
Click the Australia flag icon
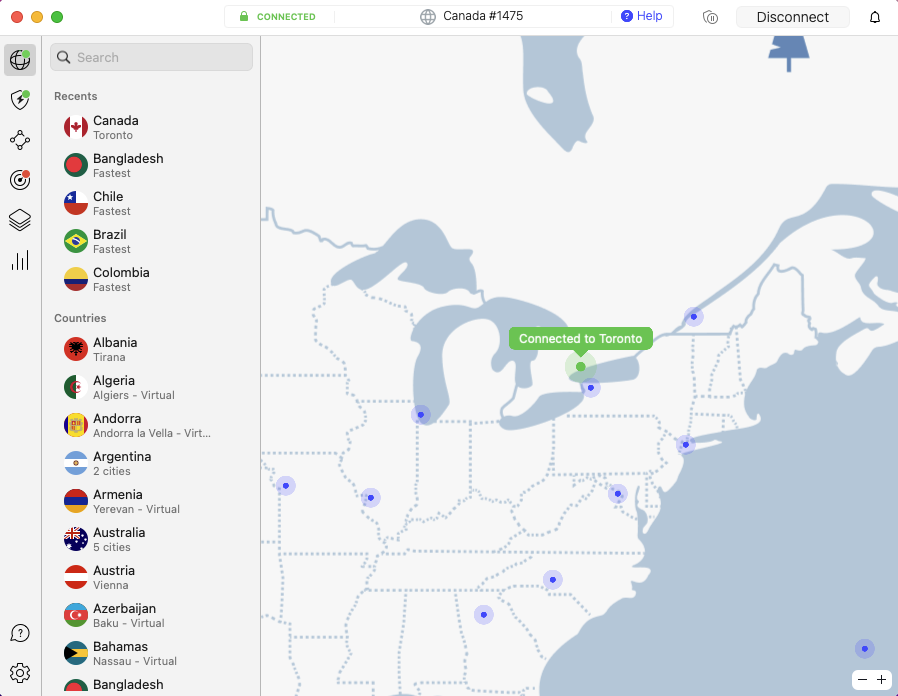pyautogui.click(x=76, y=539)
